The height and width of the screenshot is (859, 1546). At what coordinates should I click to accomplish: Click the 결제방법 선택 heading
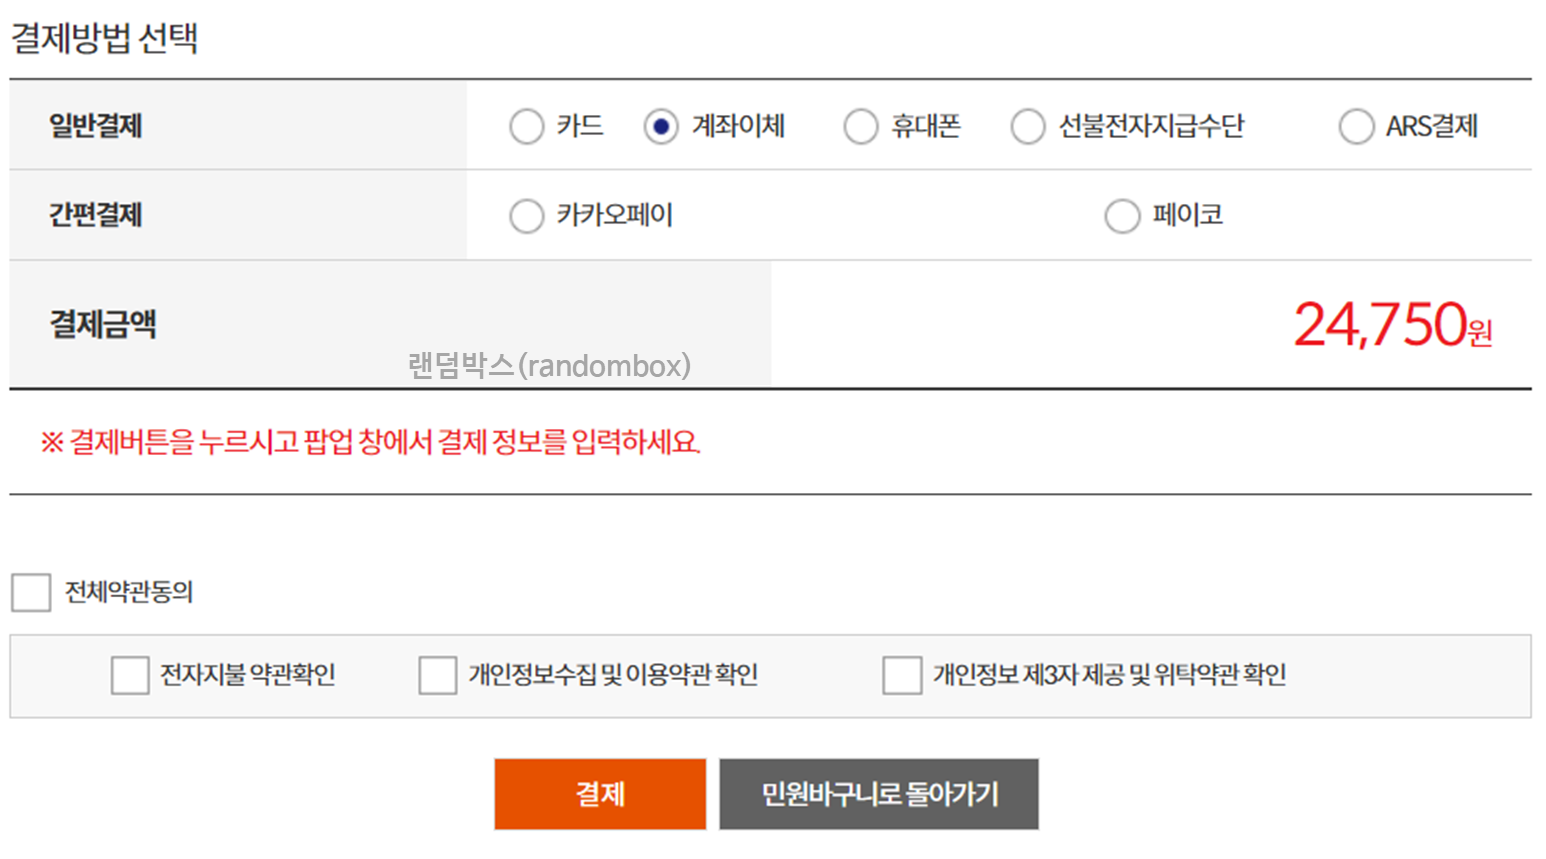[104, 39]
